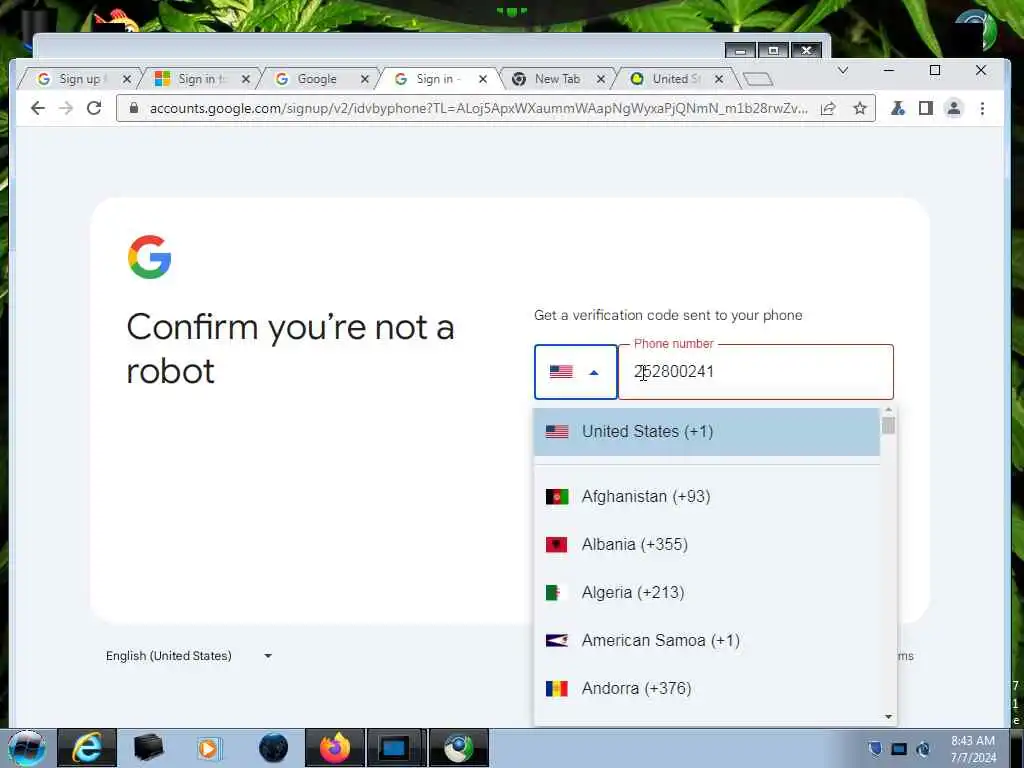The width and height of the screenshot is (1024, 768).
Task: Open the Chrome profile avatar
Action: coord(954,108)
